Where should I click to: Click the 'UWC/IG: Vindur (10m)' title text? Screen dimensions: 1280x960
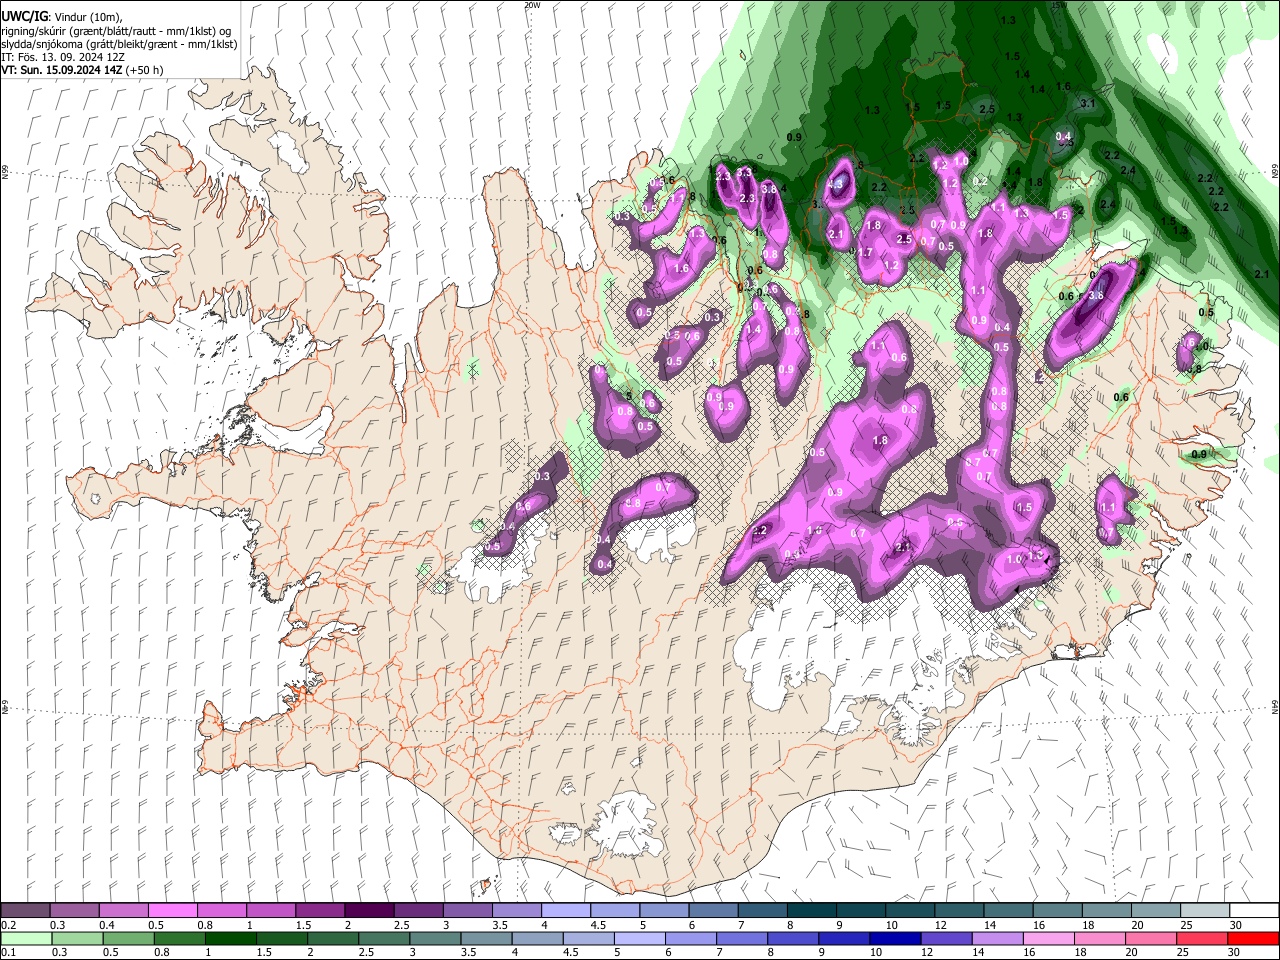click(x=62, y=17)
